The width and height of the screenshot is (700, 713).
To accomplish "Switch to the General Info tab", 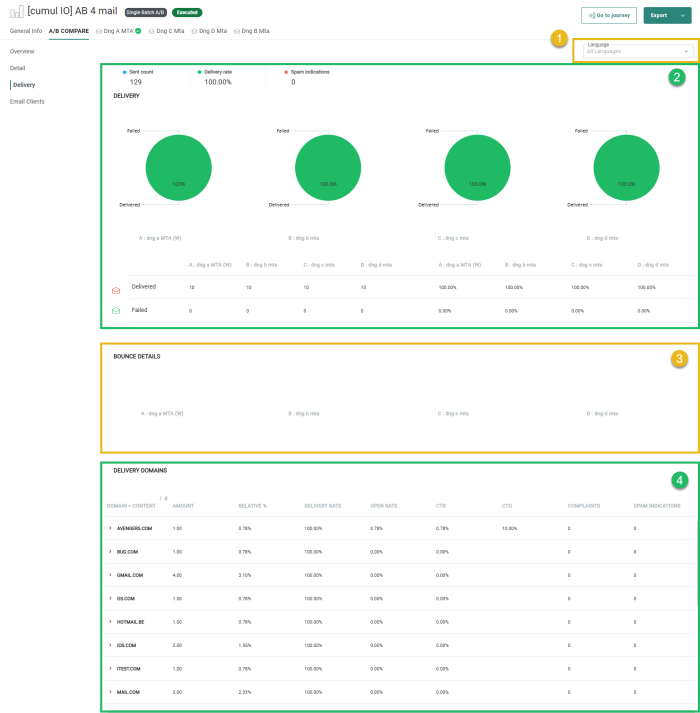I will click(25, 31).
